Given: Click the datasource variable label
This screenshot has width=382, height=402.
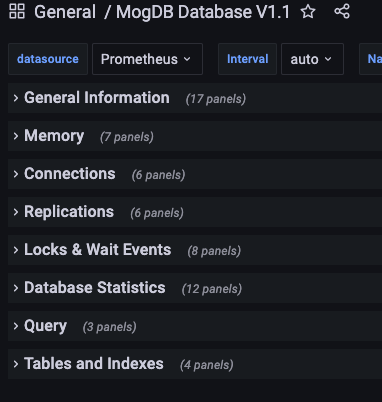Looking at the screenshot, I should pos(48,59).
